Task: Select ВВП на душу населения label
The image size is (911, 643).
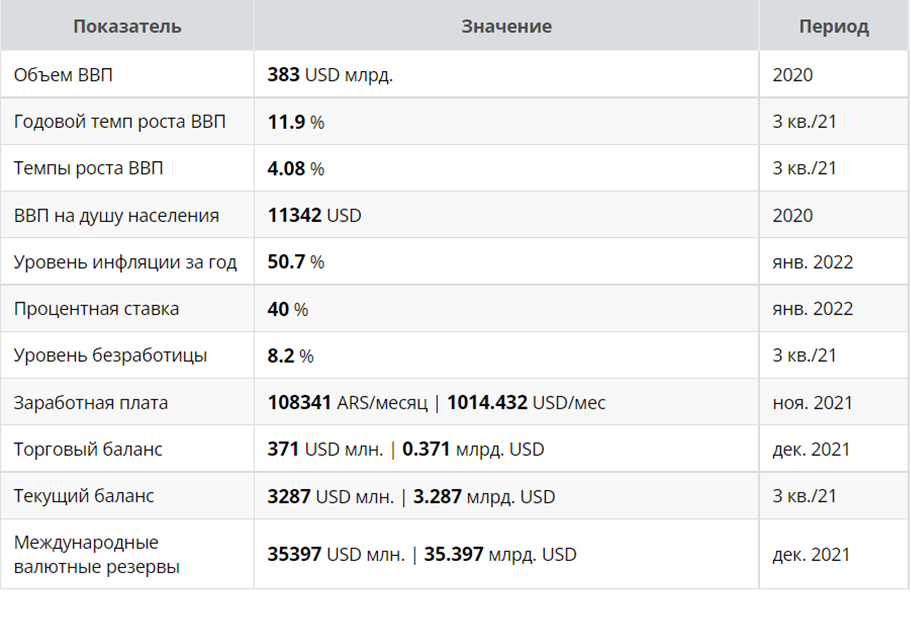Action: click(116, 215)
